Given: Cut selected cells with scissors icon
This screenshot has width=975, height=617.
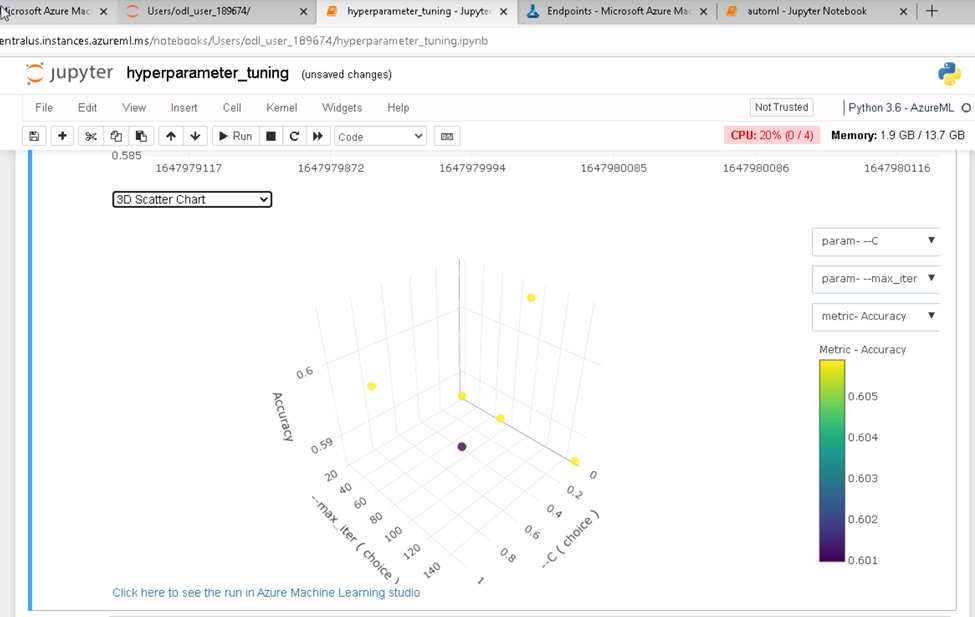Looking at the screenshot, I should 91,136.
